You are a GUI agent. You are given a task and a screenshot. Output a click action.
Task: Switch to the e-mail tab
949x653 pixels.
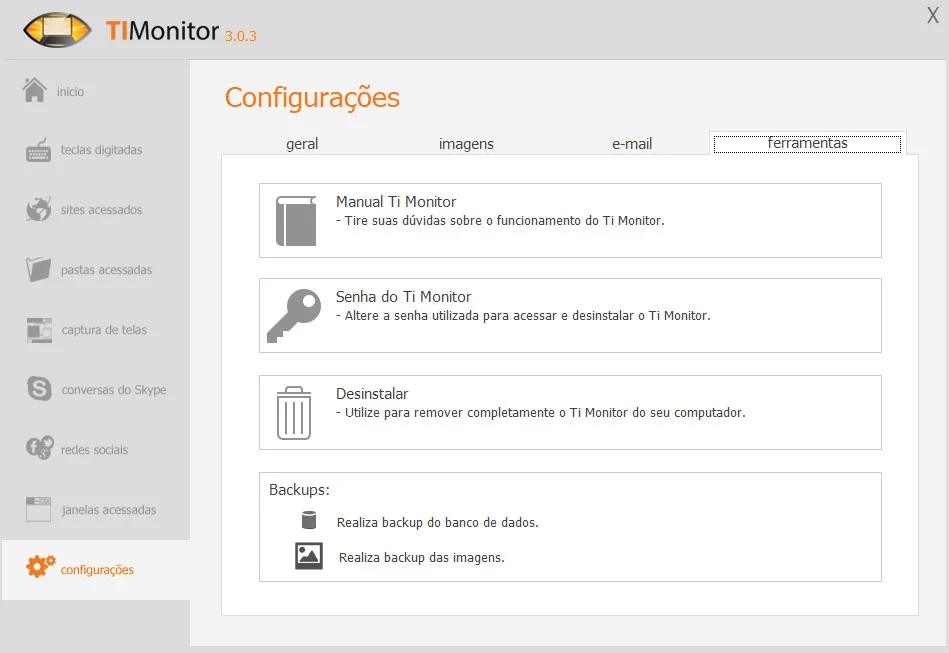pos(632,144)
